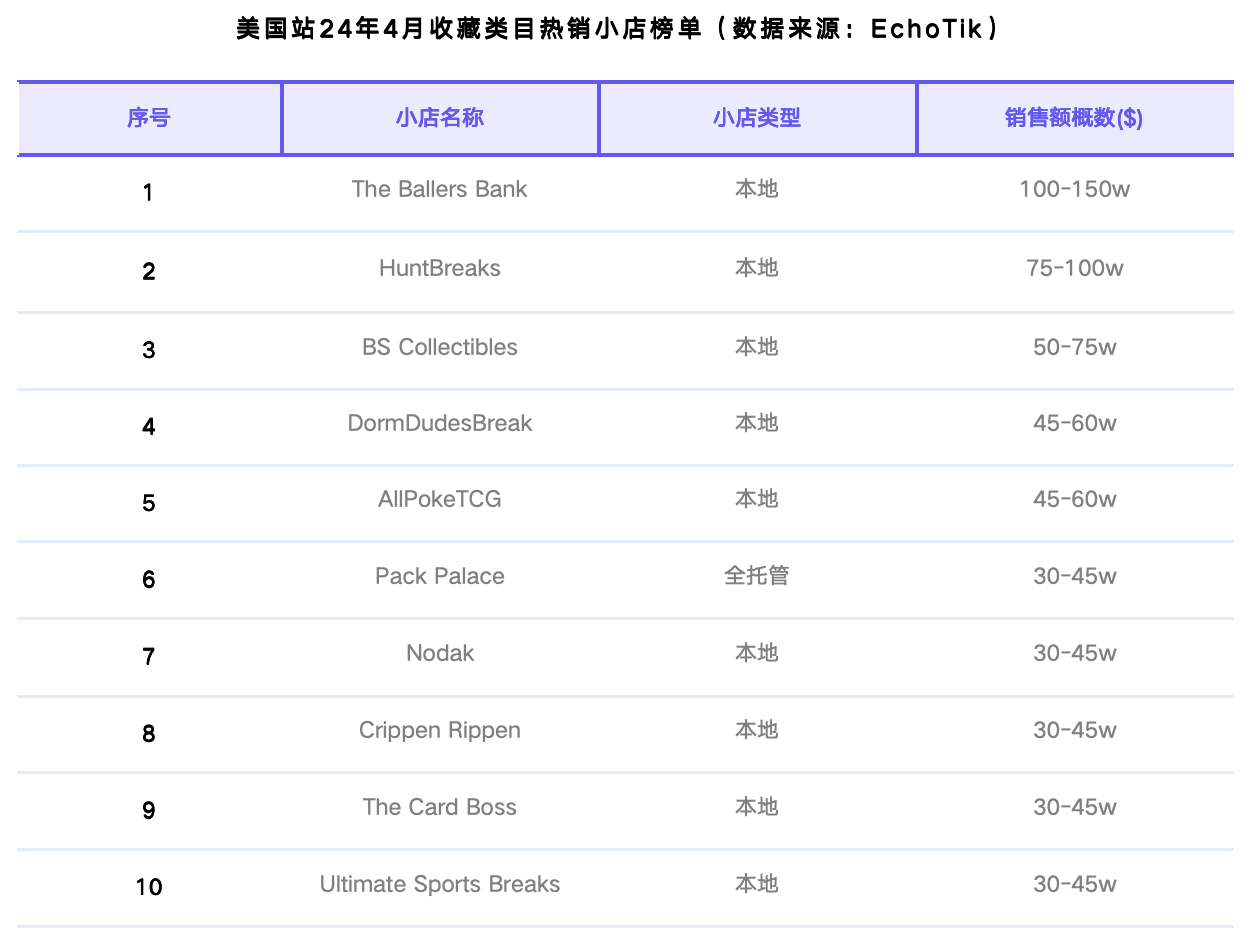1256x950 pixels.
Task: Click the 小店名称 column header
Action: [x=440, y=118]
